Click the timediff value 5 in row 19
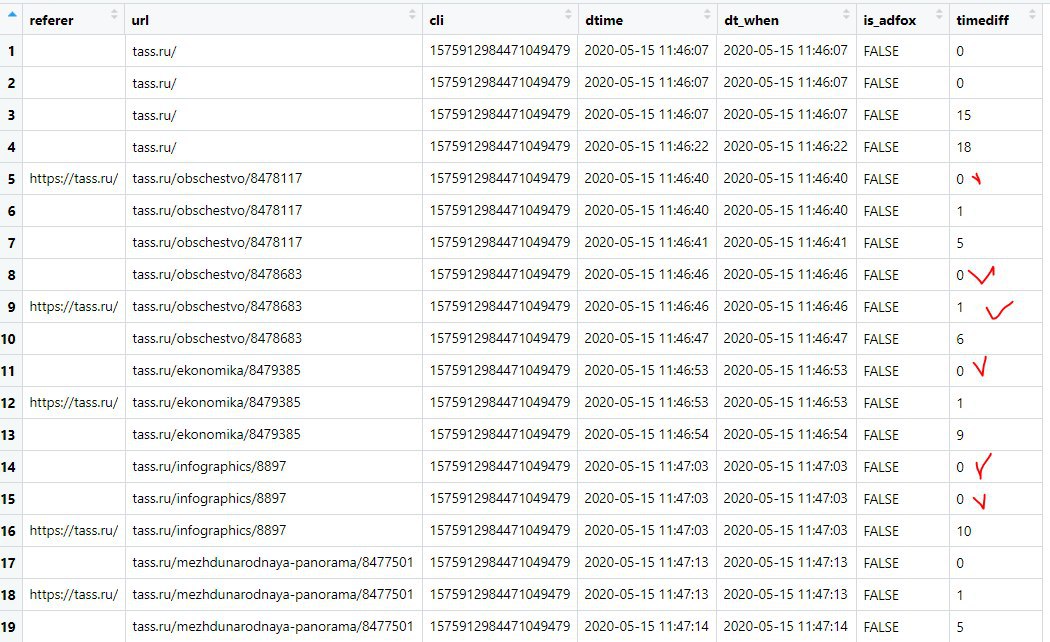This screenshot has width=1050, height=642. click(960, 628)
